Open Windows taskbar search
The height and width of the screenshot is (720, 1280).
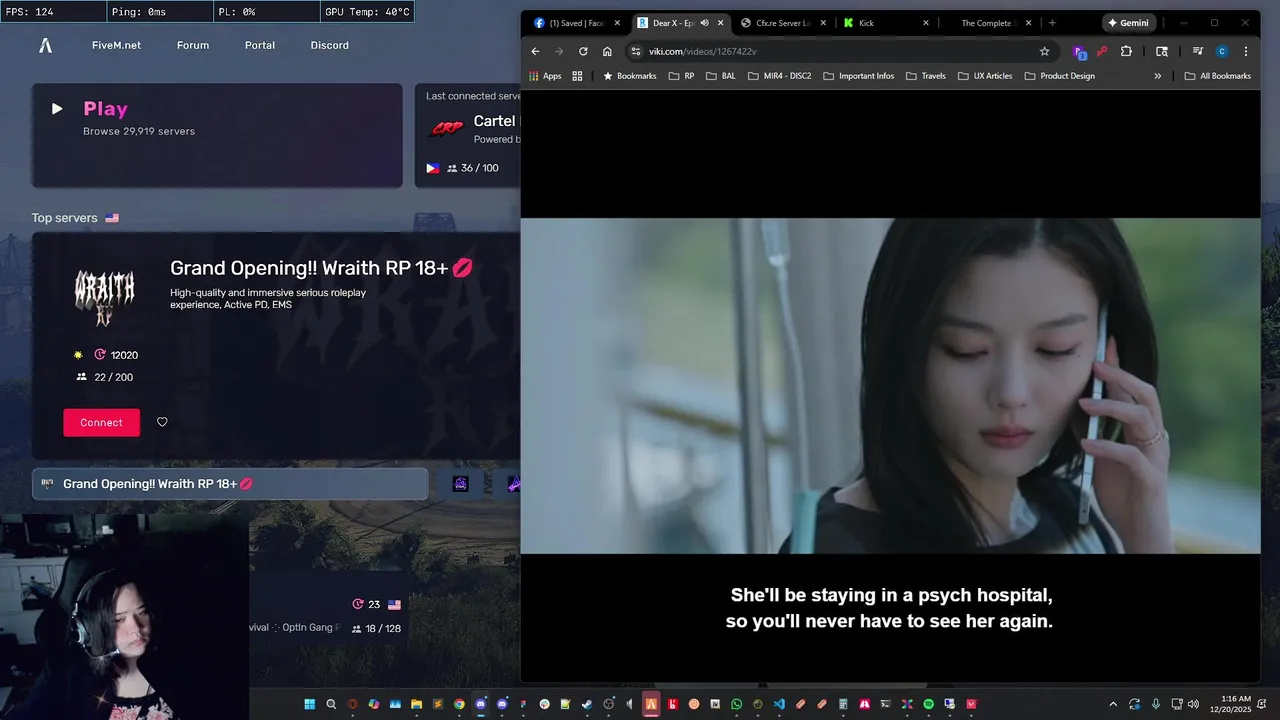coord(331,704)
